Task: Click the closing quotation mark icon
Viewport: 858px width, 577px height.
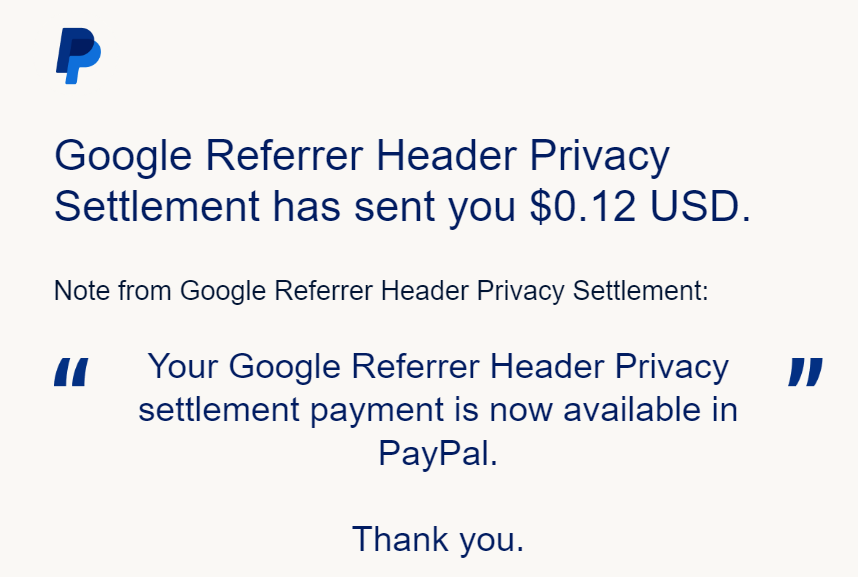Action: point(805,372)
